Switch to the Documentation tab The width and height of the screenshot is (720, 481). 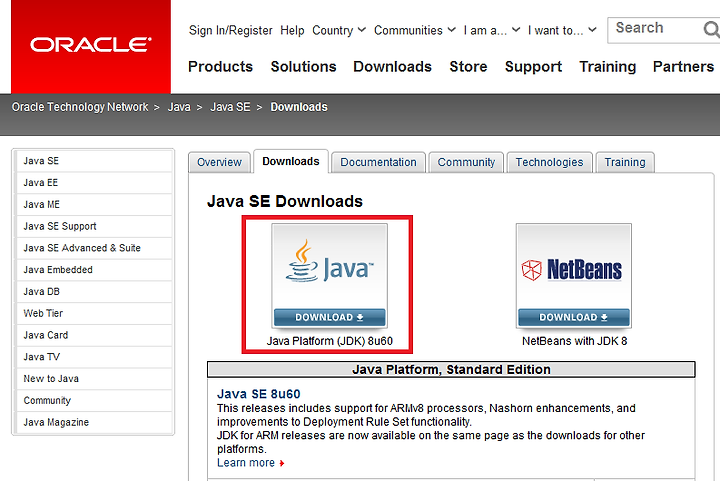pyautogui.click(x=378, y=162)
